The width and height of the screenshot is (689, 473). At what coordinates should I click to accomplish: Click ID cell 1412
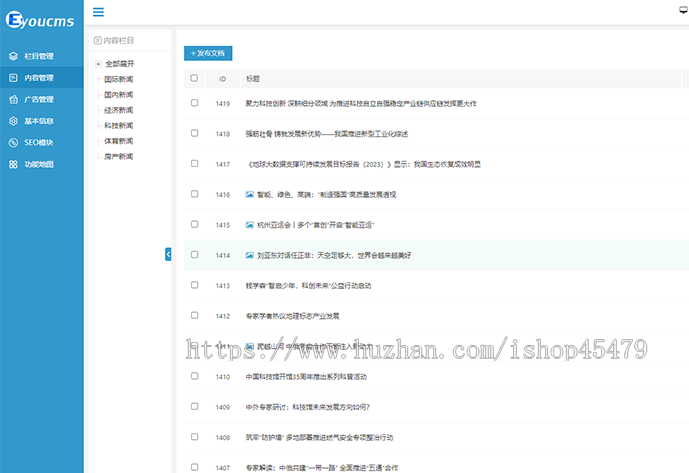(x=223, y=316)
